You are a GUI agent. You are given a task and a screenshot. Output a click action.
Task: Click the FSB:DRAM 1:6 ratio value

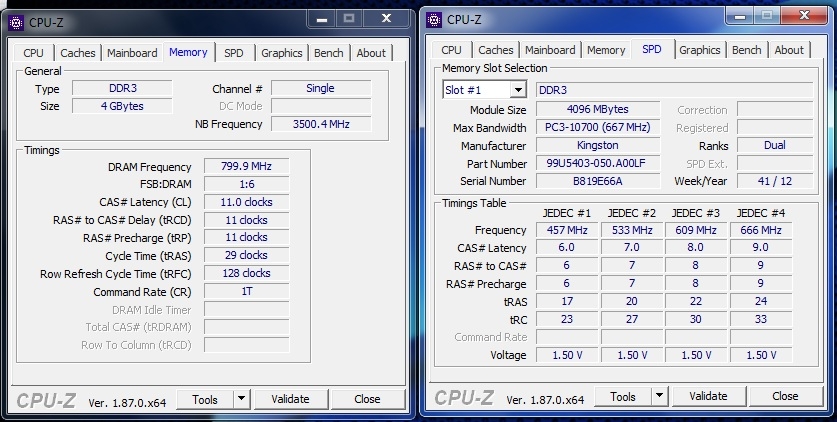click(247, 184)
